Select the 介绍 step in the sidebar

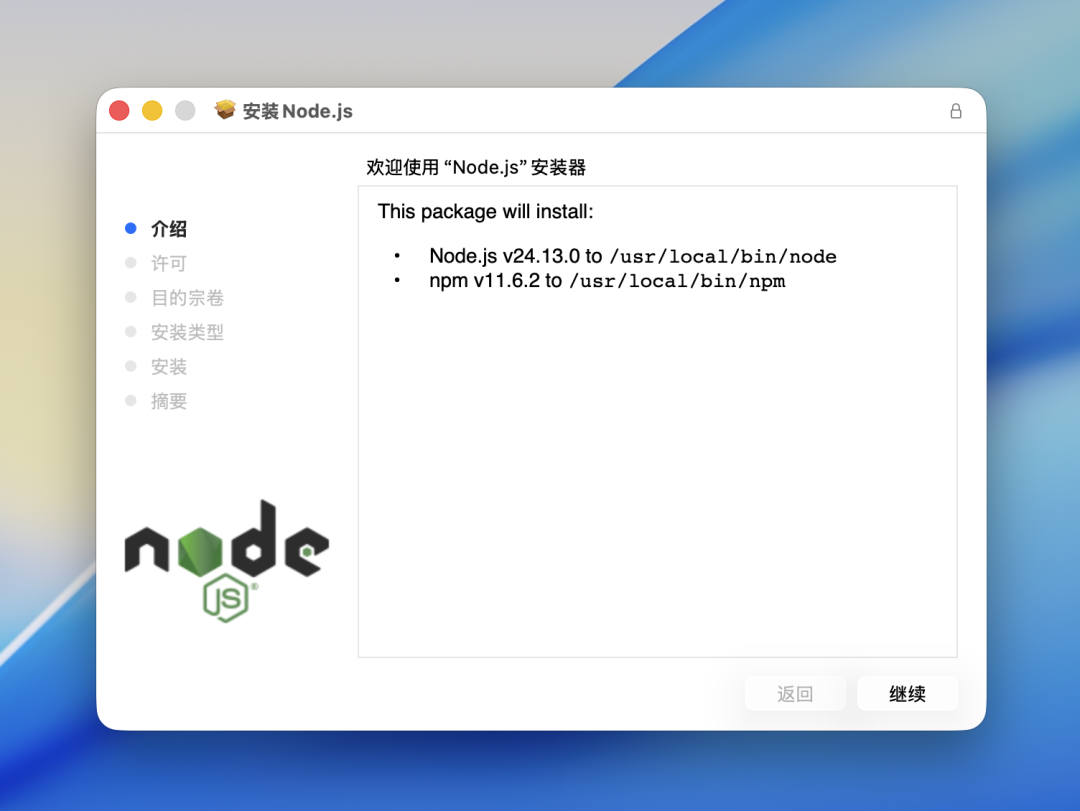[168, 228]
